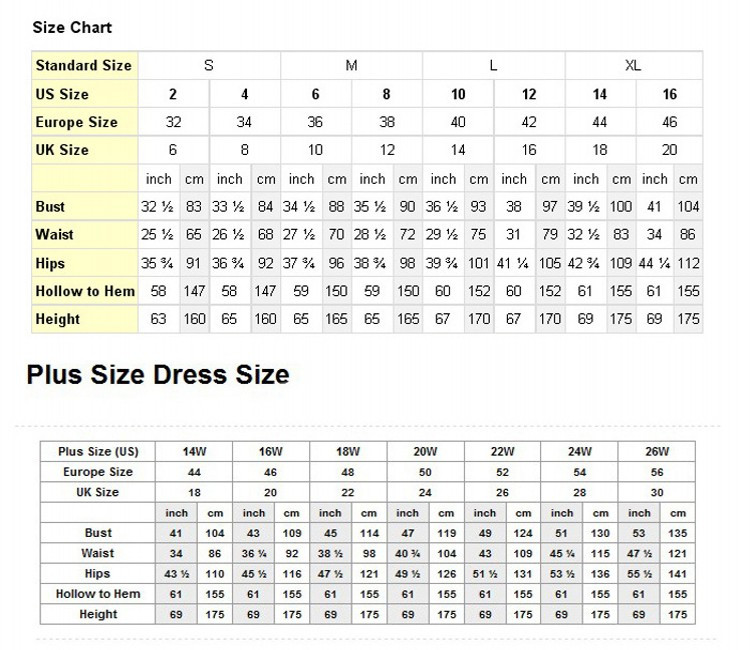Viewport: 750px width, 650px height.
Task: Click Europe Size 56 in plus size table
Action: [x=657, y=472]
